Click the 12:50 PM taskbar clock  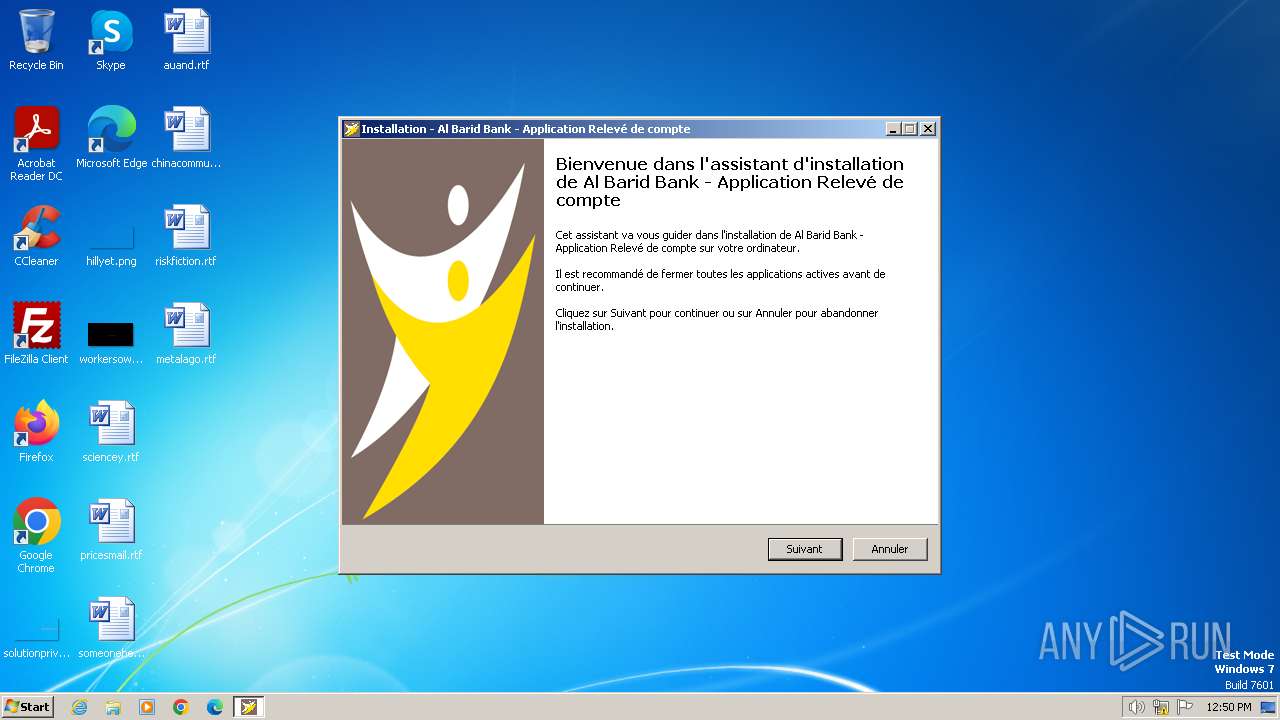click(1229, 707)
